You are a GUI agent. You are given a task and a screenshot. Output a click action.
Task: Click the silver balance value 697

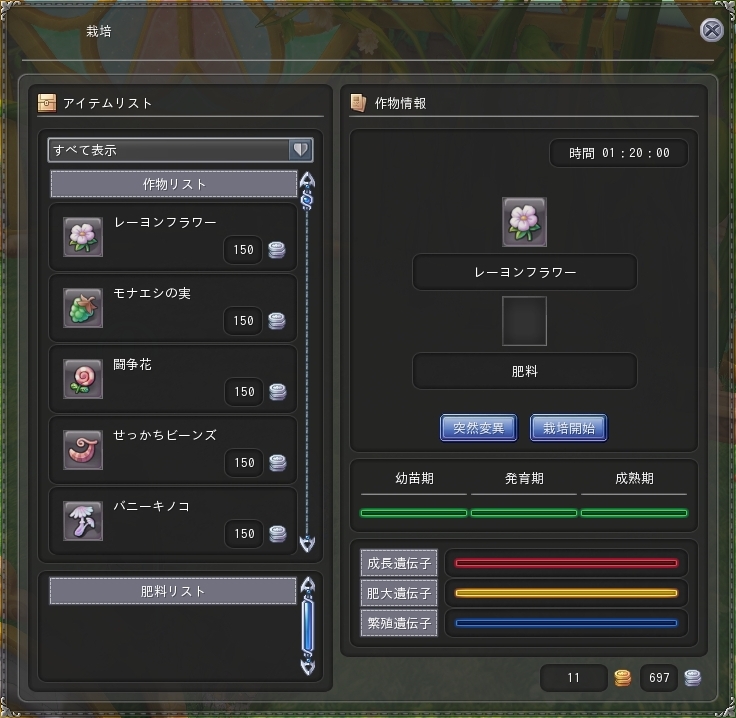[x=659, y=678]
